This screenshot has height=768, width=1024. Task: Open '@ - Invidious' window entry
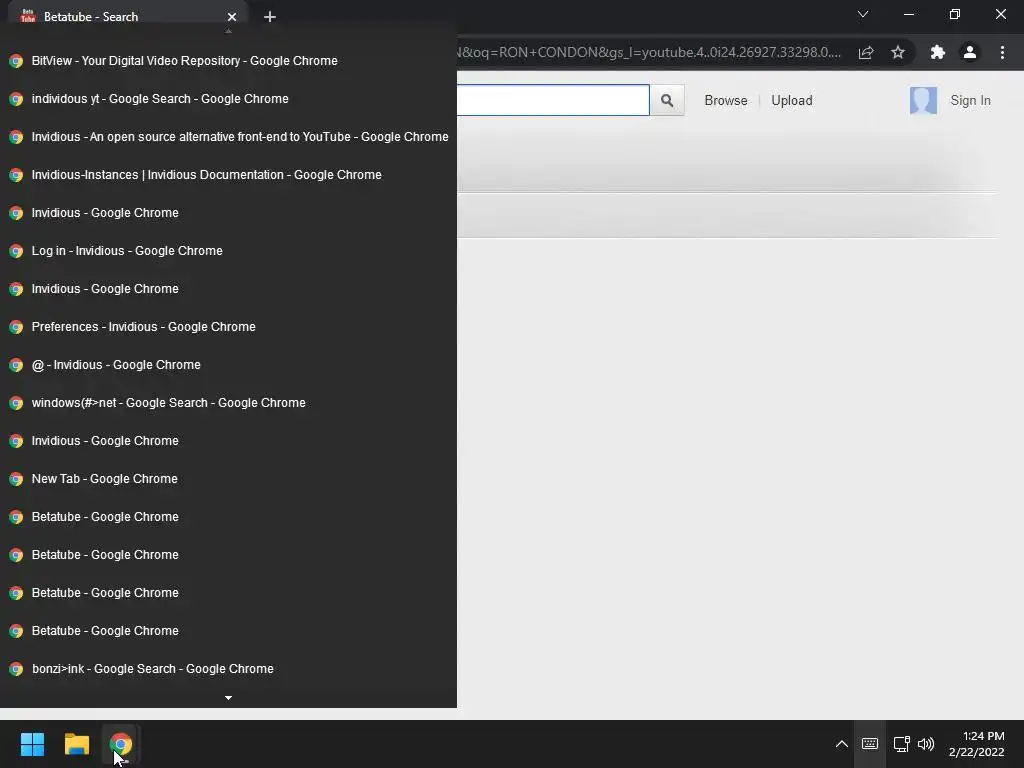click(x=228, y=364)
